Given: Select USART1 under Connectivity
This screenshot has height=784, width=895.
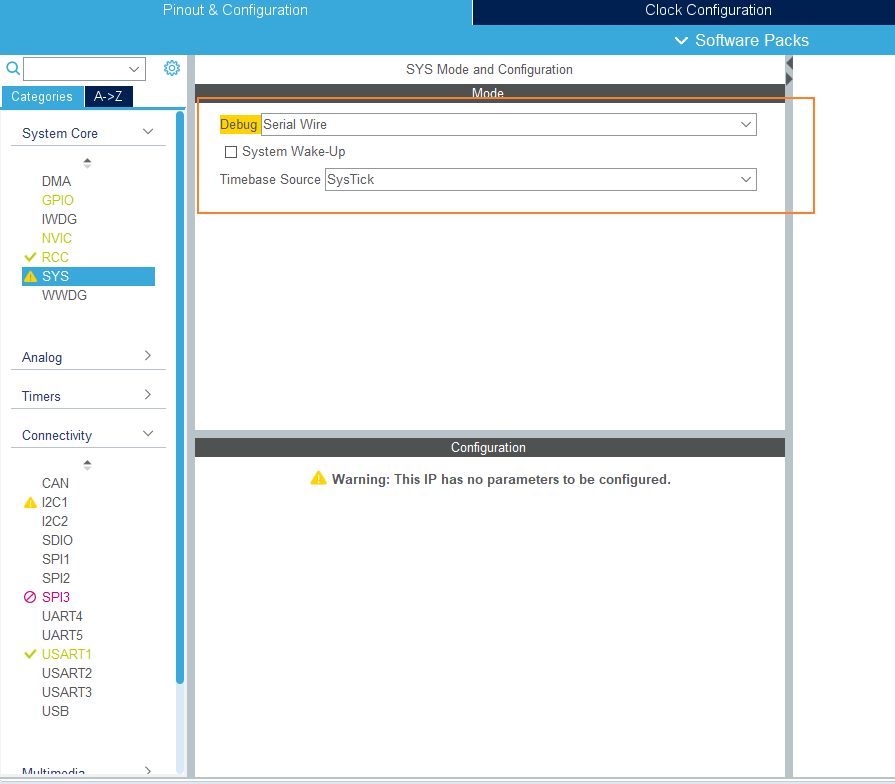Looking at the screenshot, I should (x=66, y=654).
